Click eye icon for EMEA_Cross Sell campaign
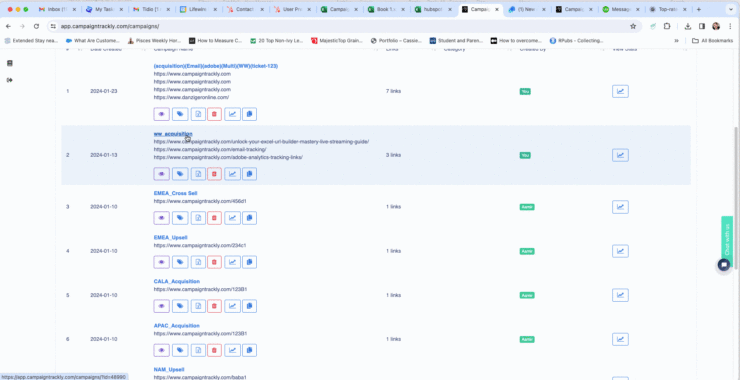The width and height of the screenshot is (740, 380). tap(161, 218)
